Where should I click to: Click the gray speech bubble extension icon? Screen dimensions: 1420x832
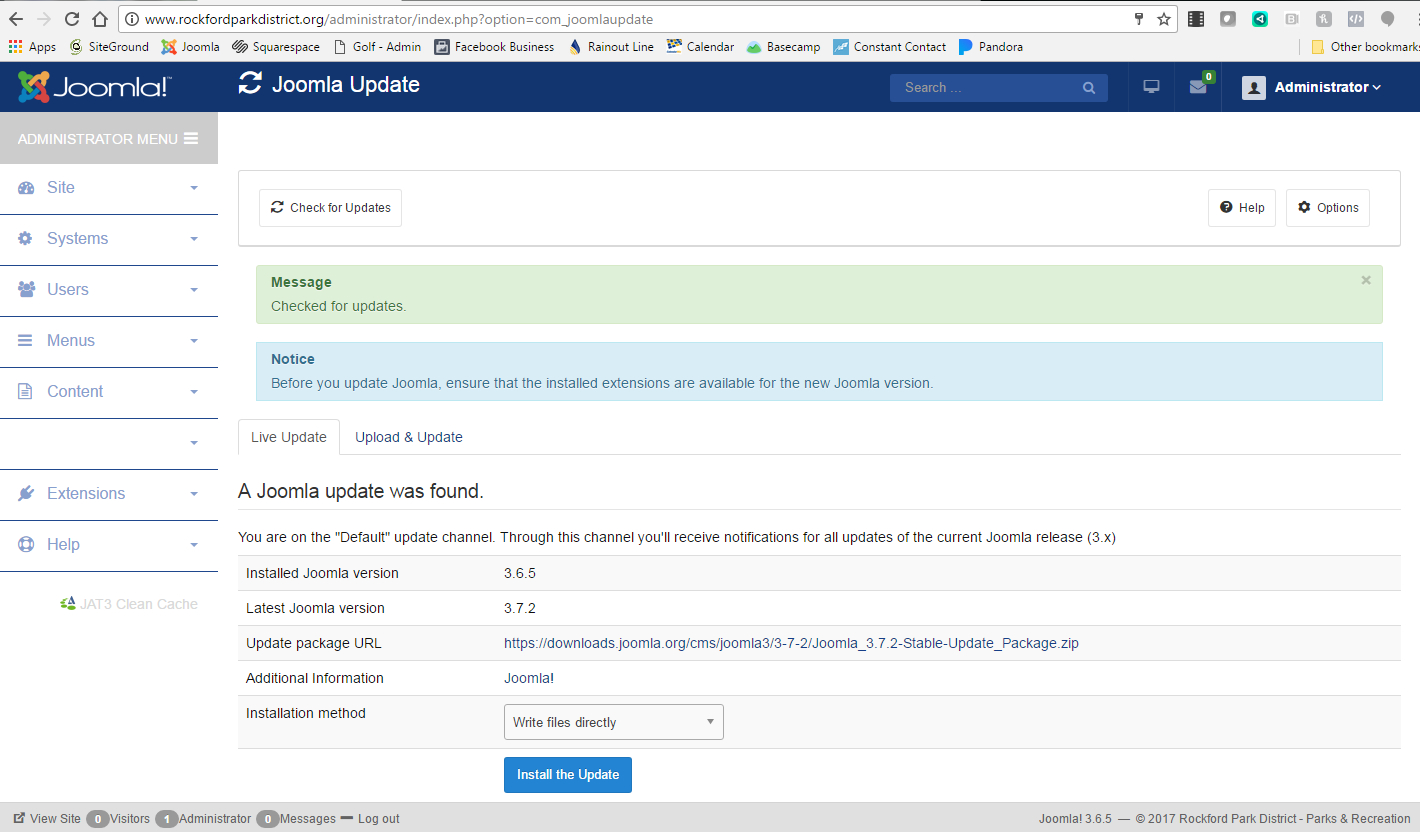(1388, 19)
